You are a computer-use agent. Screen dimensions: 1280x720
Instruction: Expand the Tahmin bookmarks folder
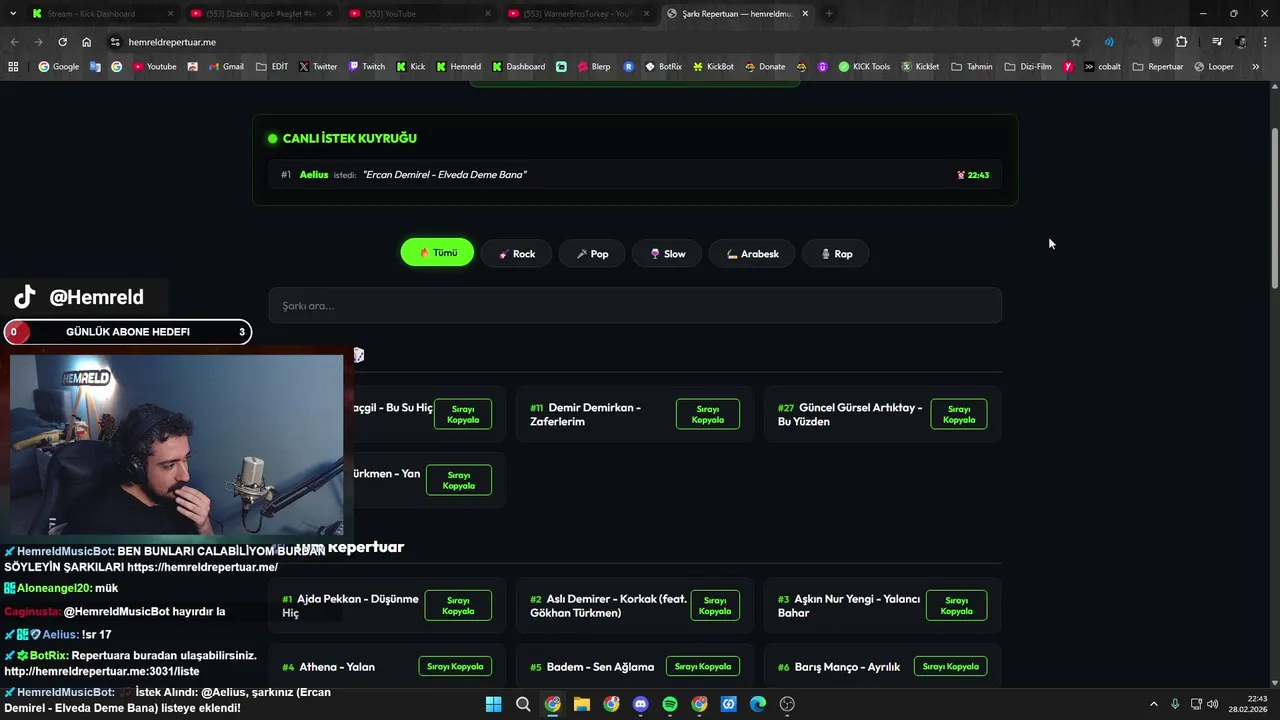tap(972, 67)
